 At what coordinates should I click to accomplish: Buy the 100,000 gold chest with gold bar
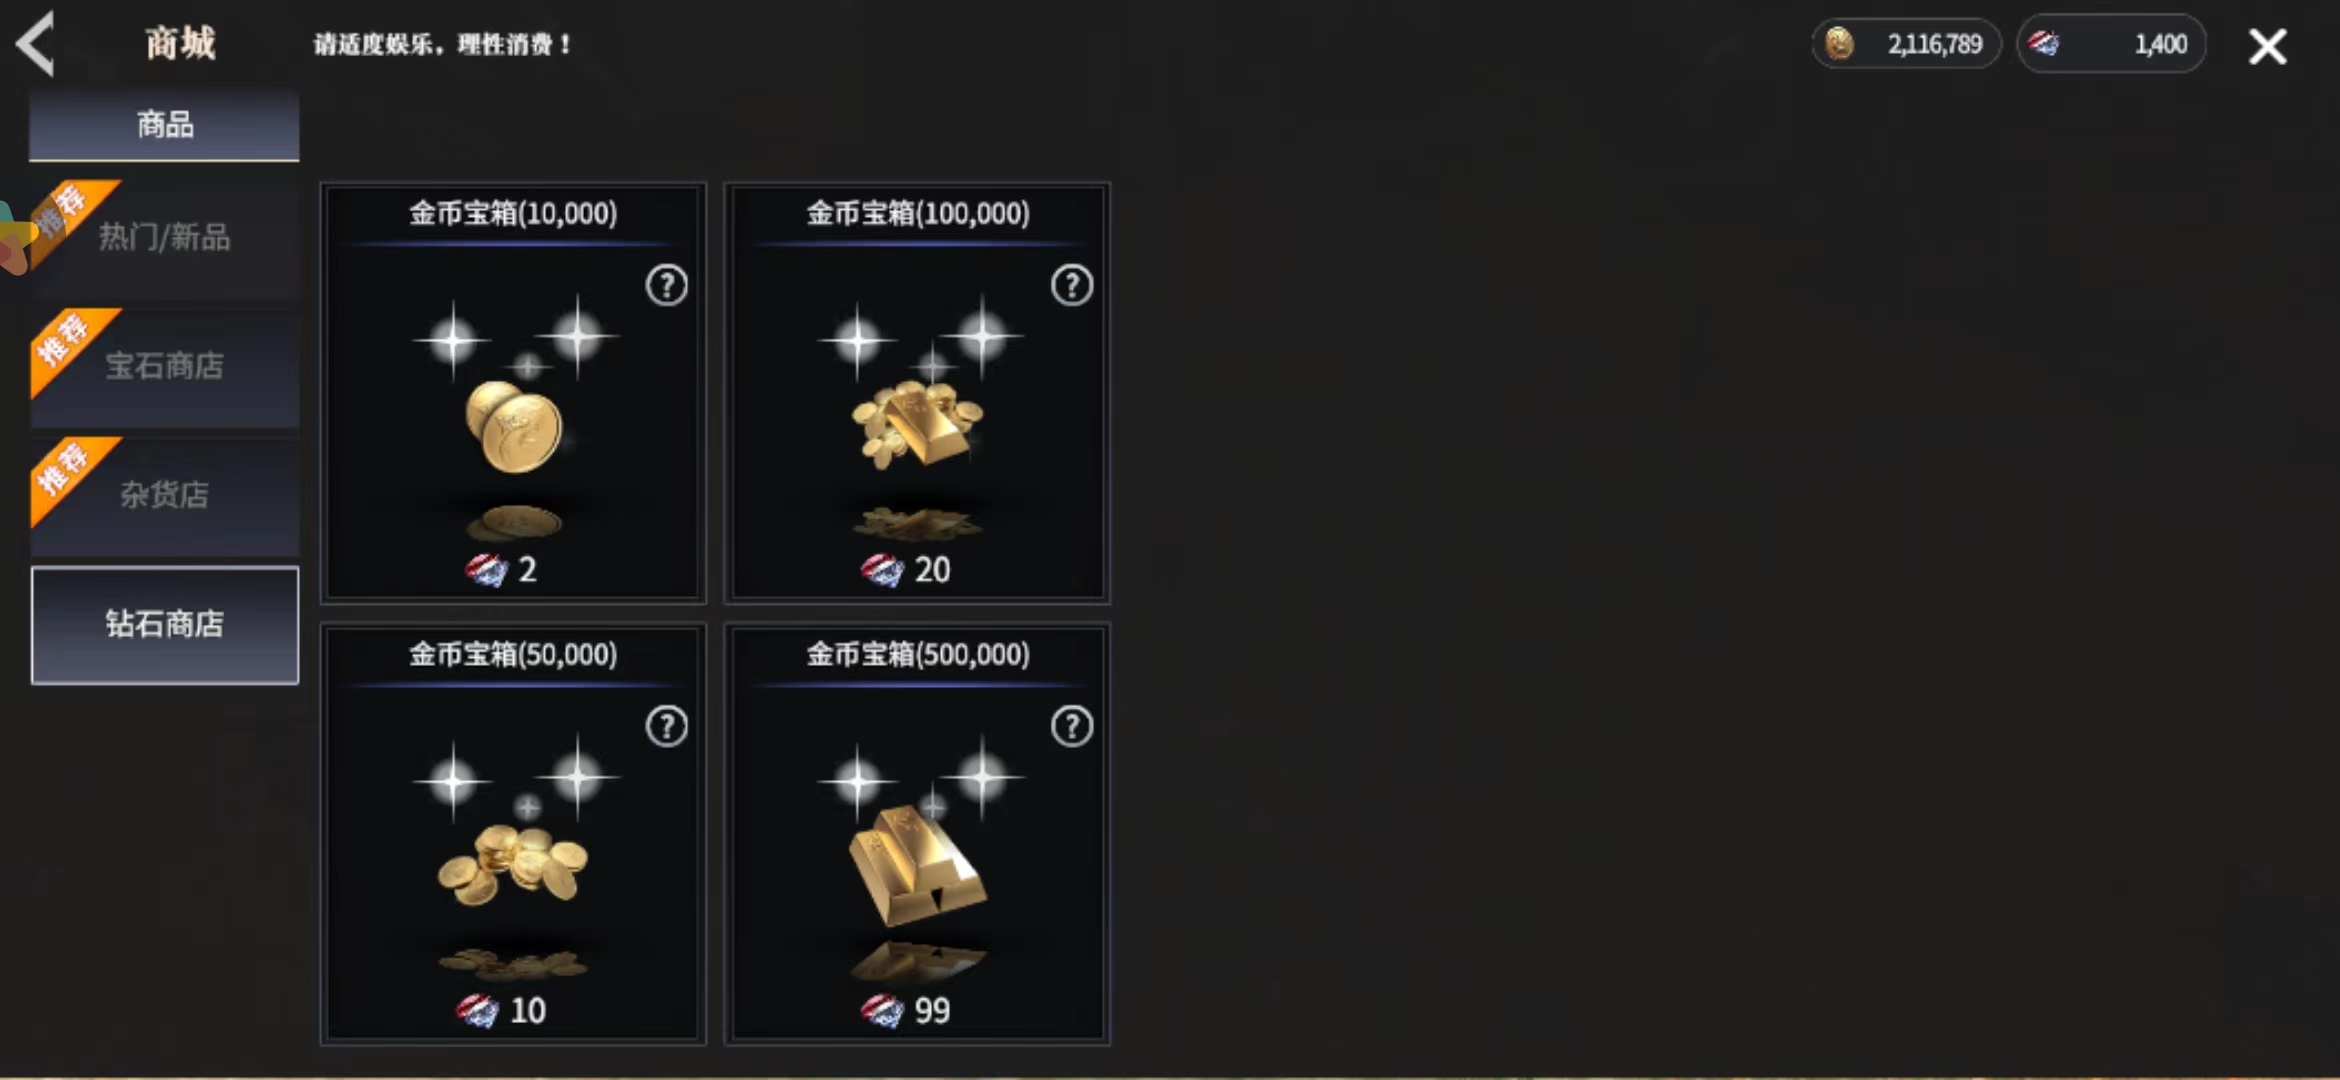pyautogui.click(x=917, y=393)
